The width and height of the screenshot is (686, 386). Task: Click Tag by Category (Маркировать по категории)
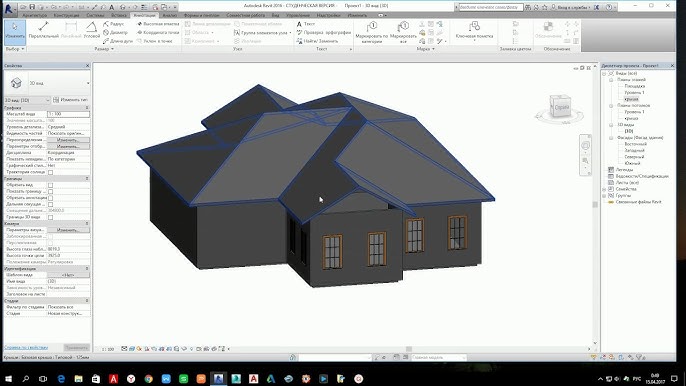click(371, 32)
